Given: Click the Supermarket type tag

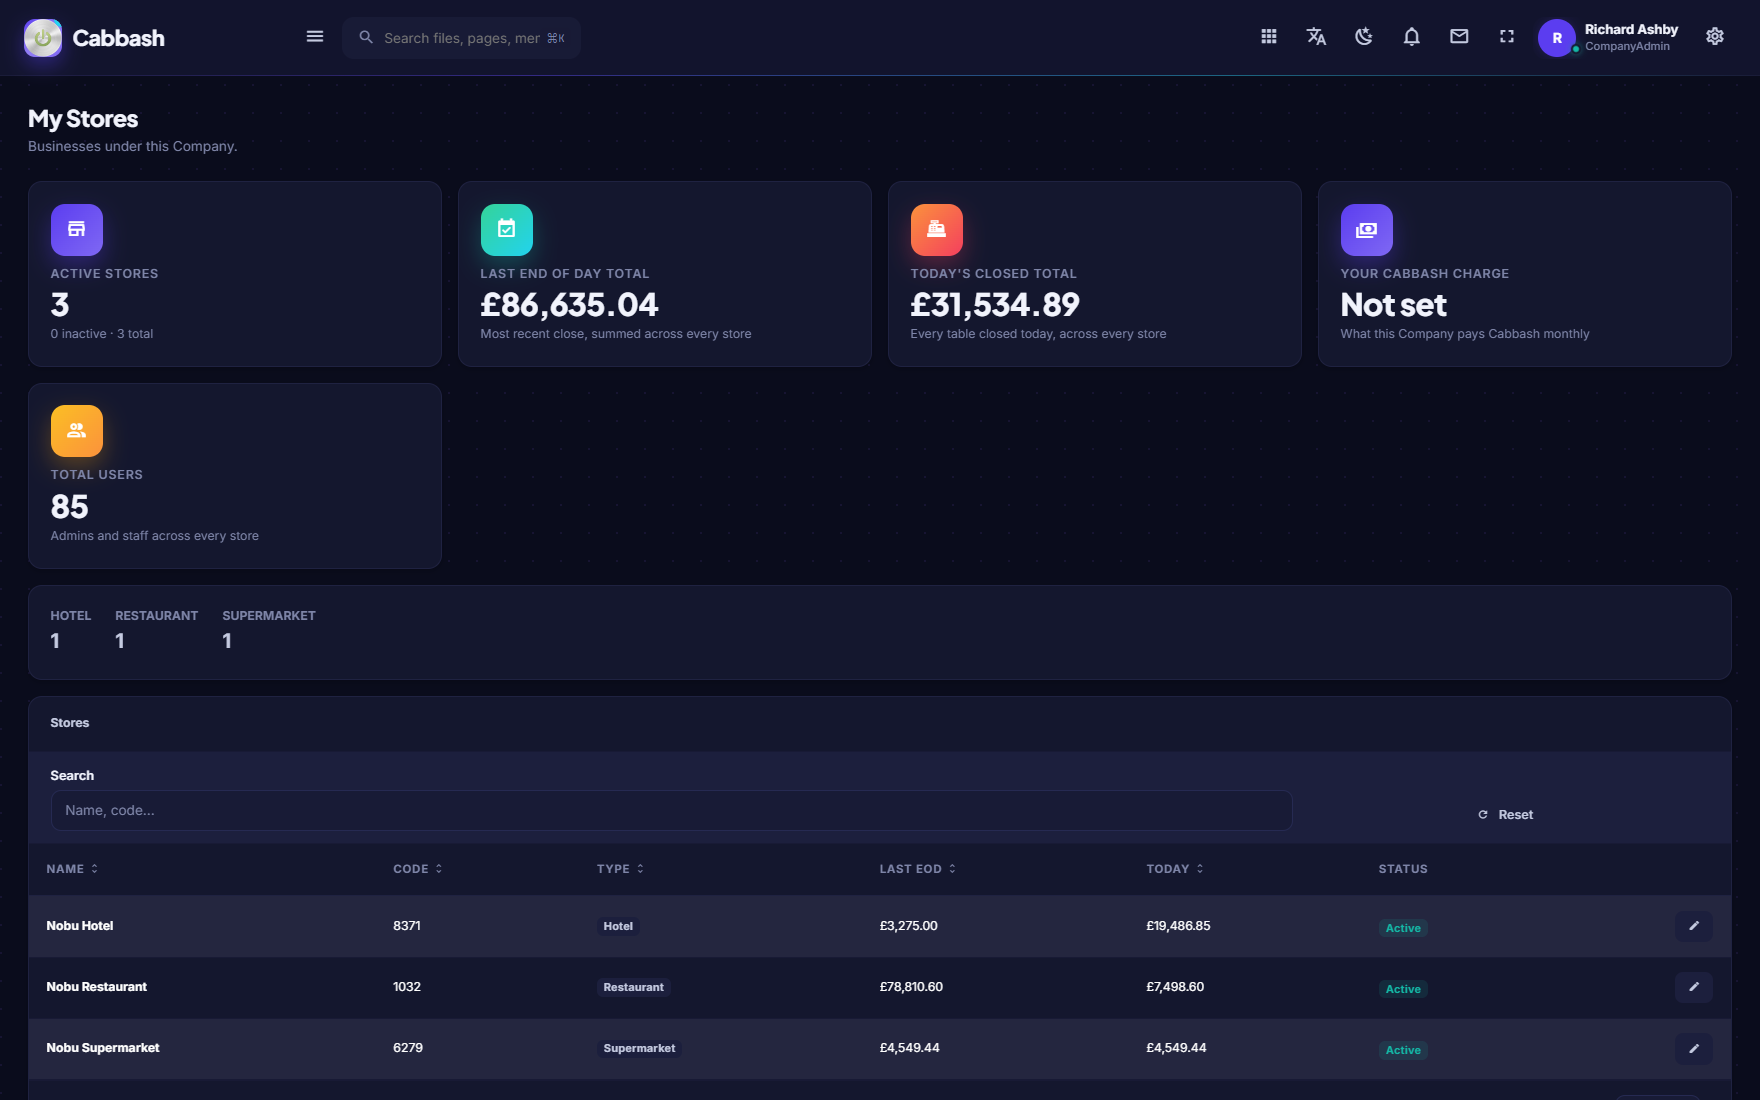Looking at the screenshot, I should point(639,1048).
